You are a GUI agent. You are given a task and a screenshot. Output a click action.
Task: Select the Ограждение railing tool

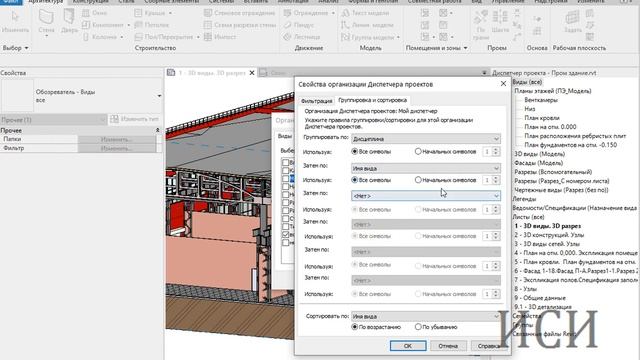tap(309, 13)
